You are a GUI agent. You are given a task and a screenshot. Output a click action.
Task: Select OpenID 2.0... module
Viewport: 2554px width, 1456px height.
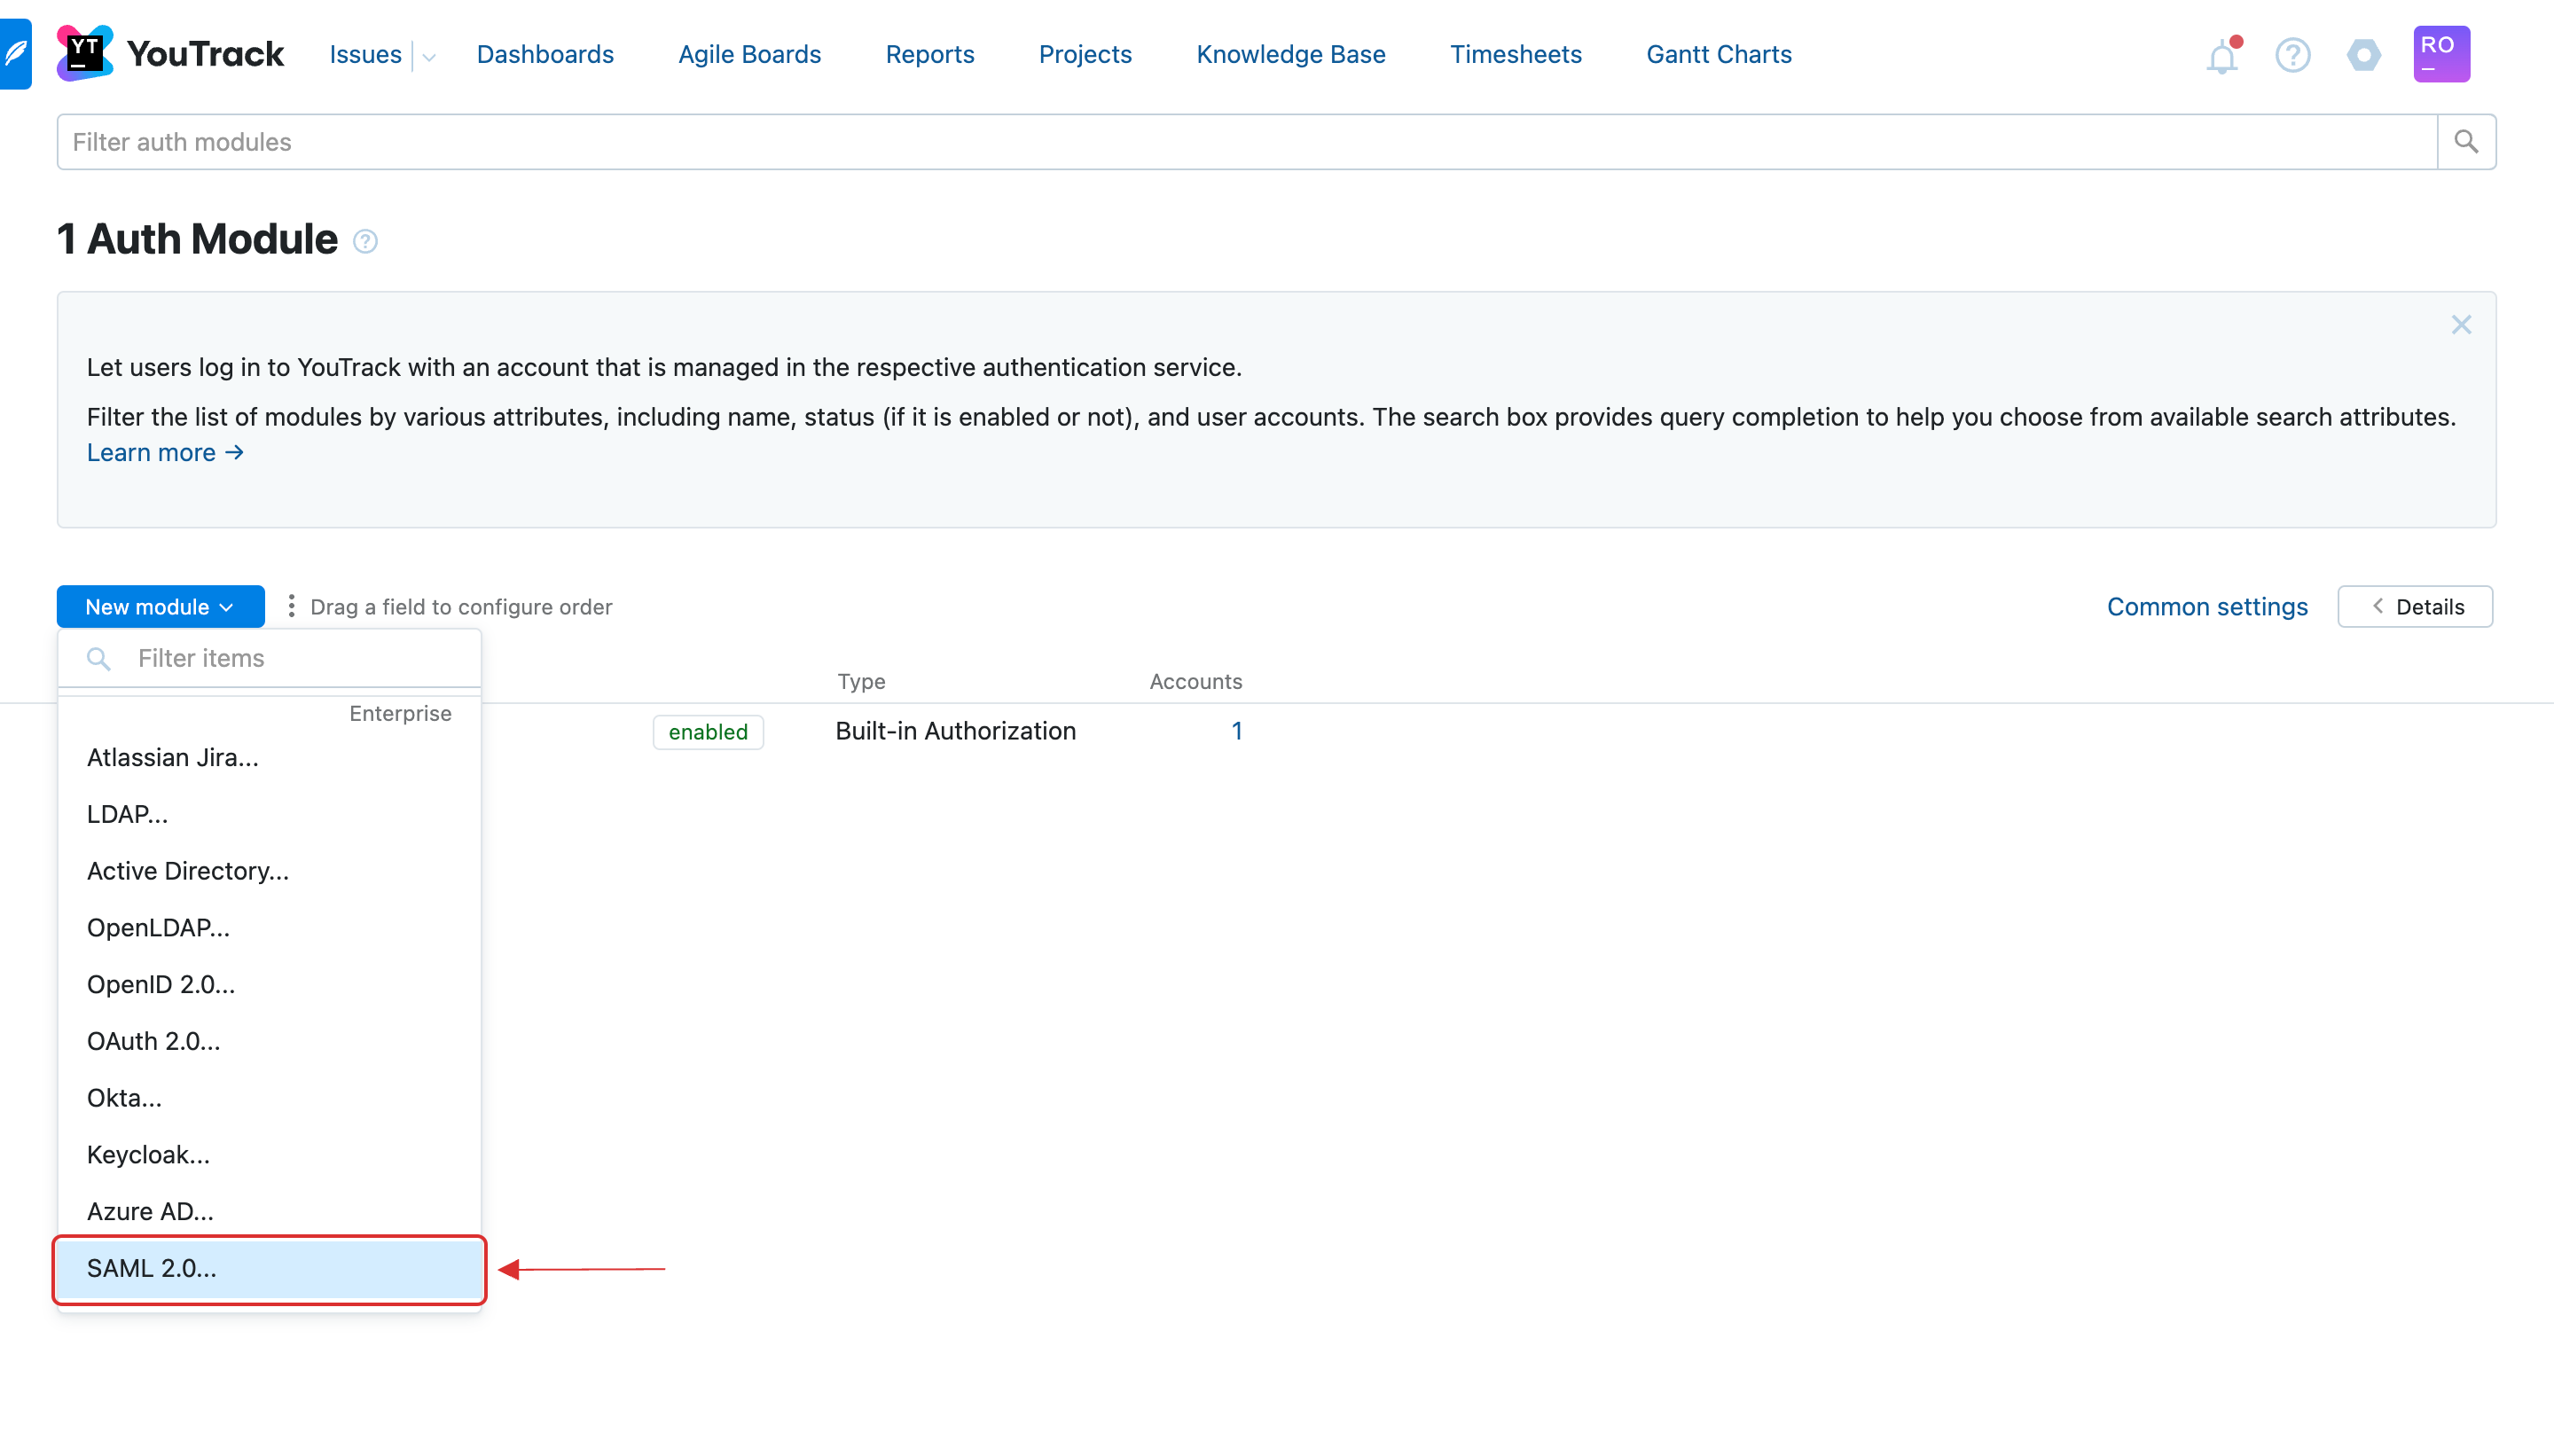pos(270,984)
